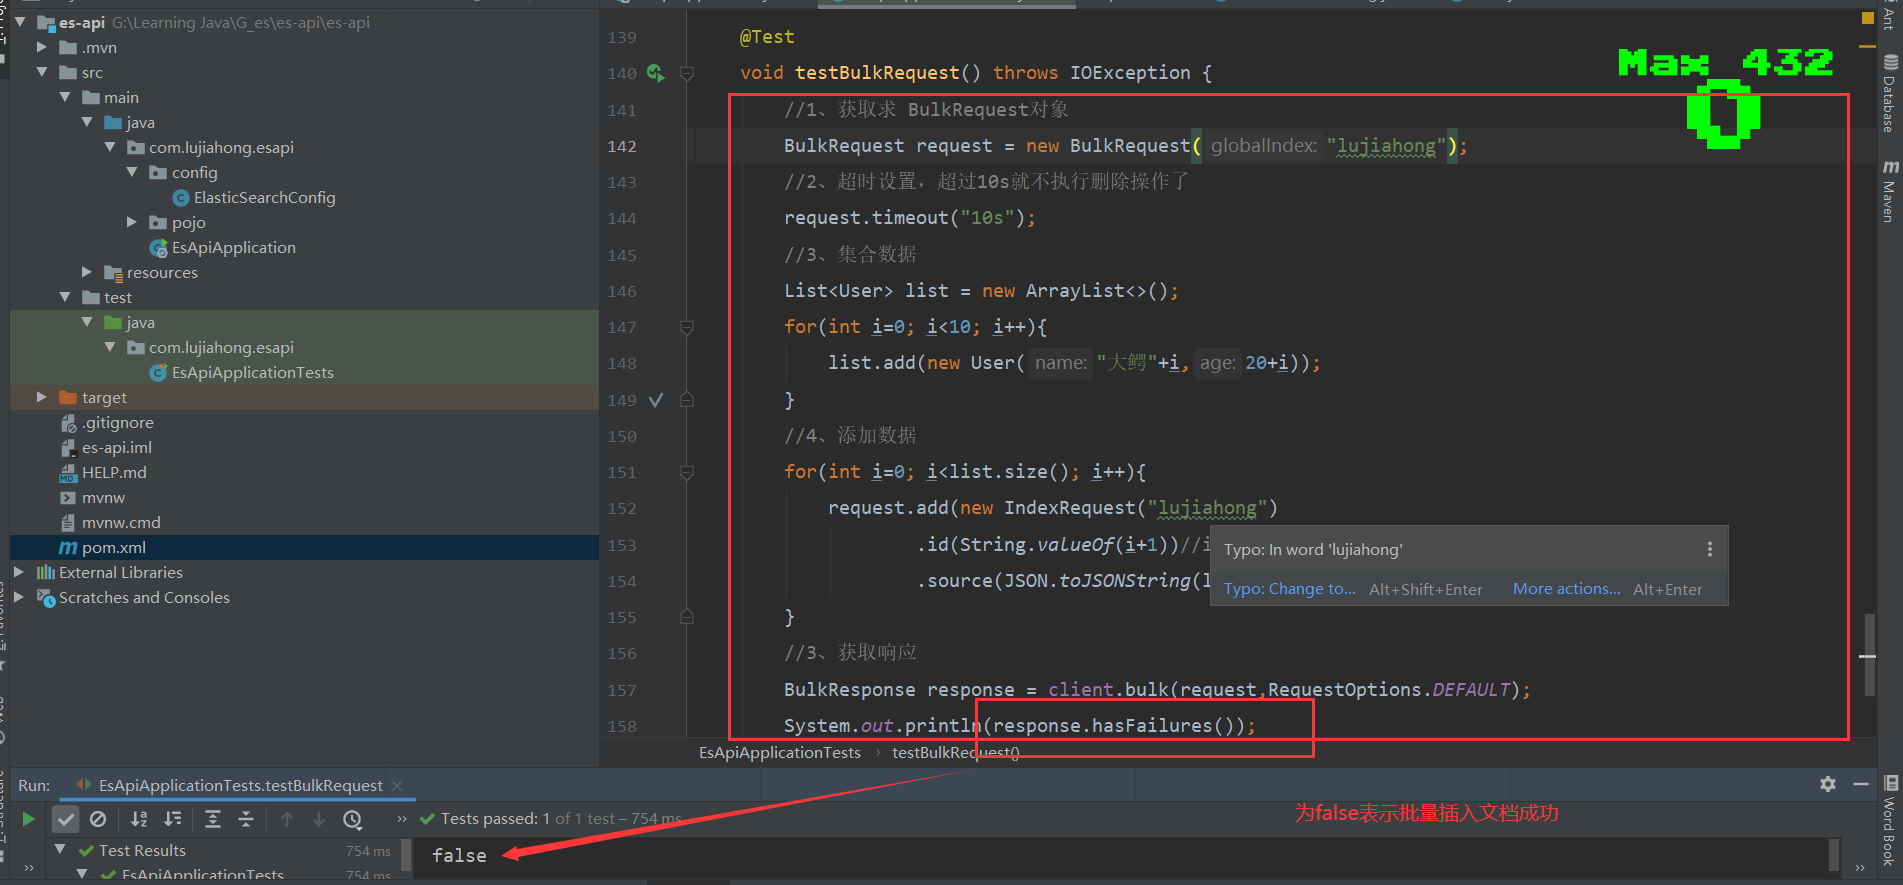The height and width of the screenshot is (885, 1903).
Task: Sort test results by duration
Action: [173, 819]
